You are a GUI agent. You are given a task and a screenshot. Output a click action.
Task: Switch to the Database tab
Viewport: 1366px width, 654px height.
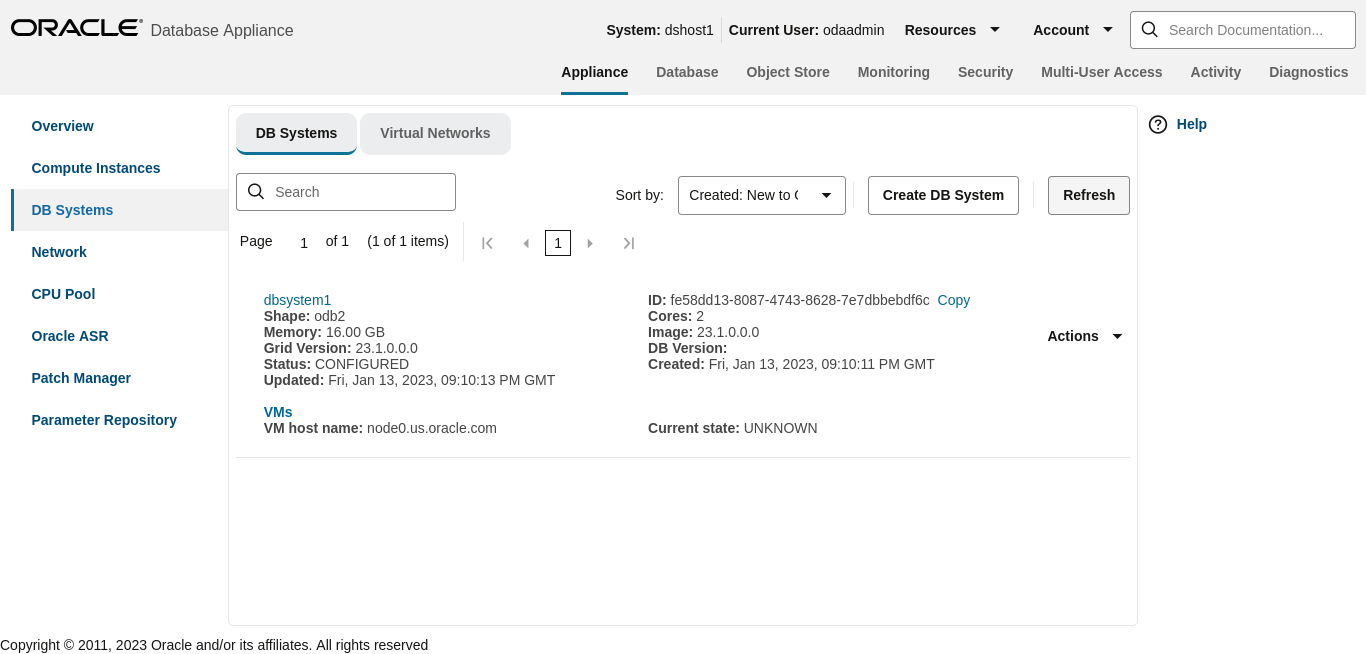[x=687, y=72]
